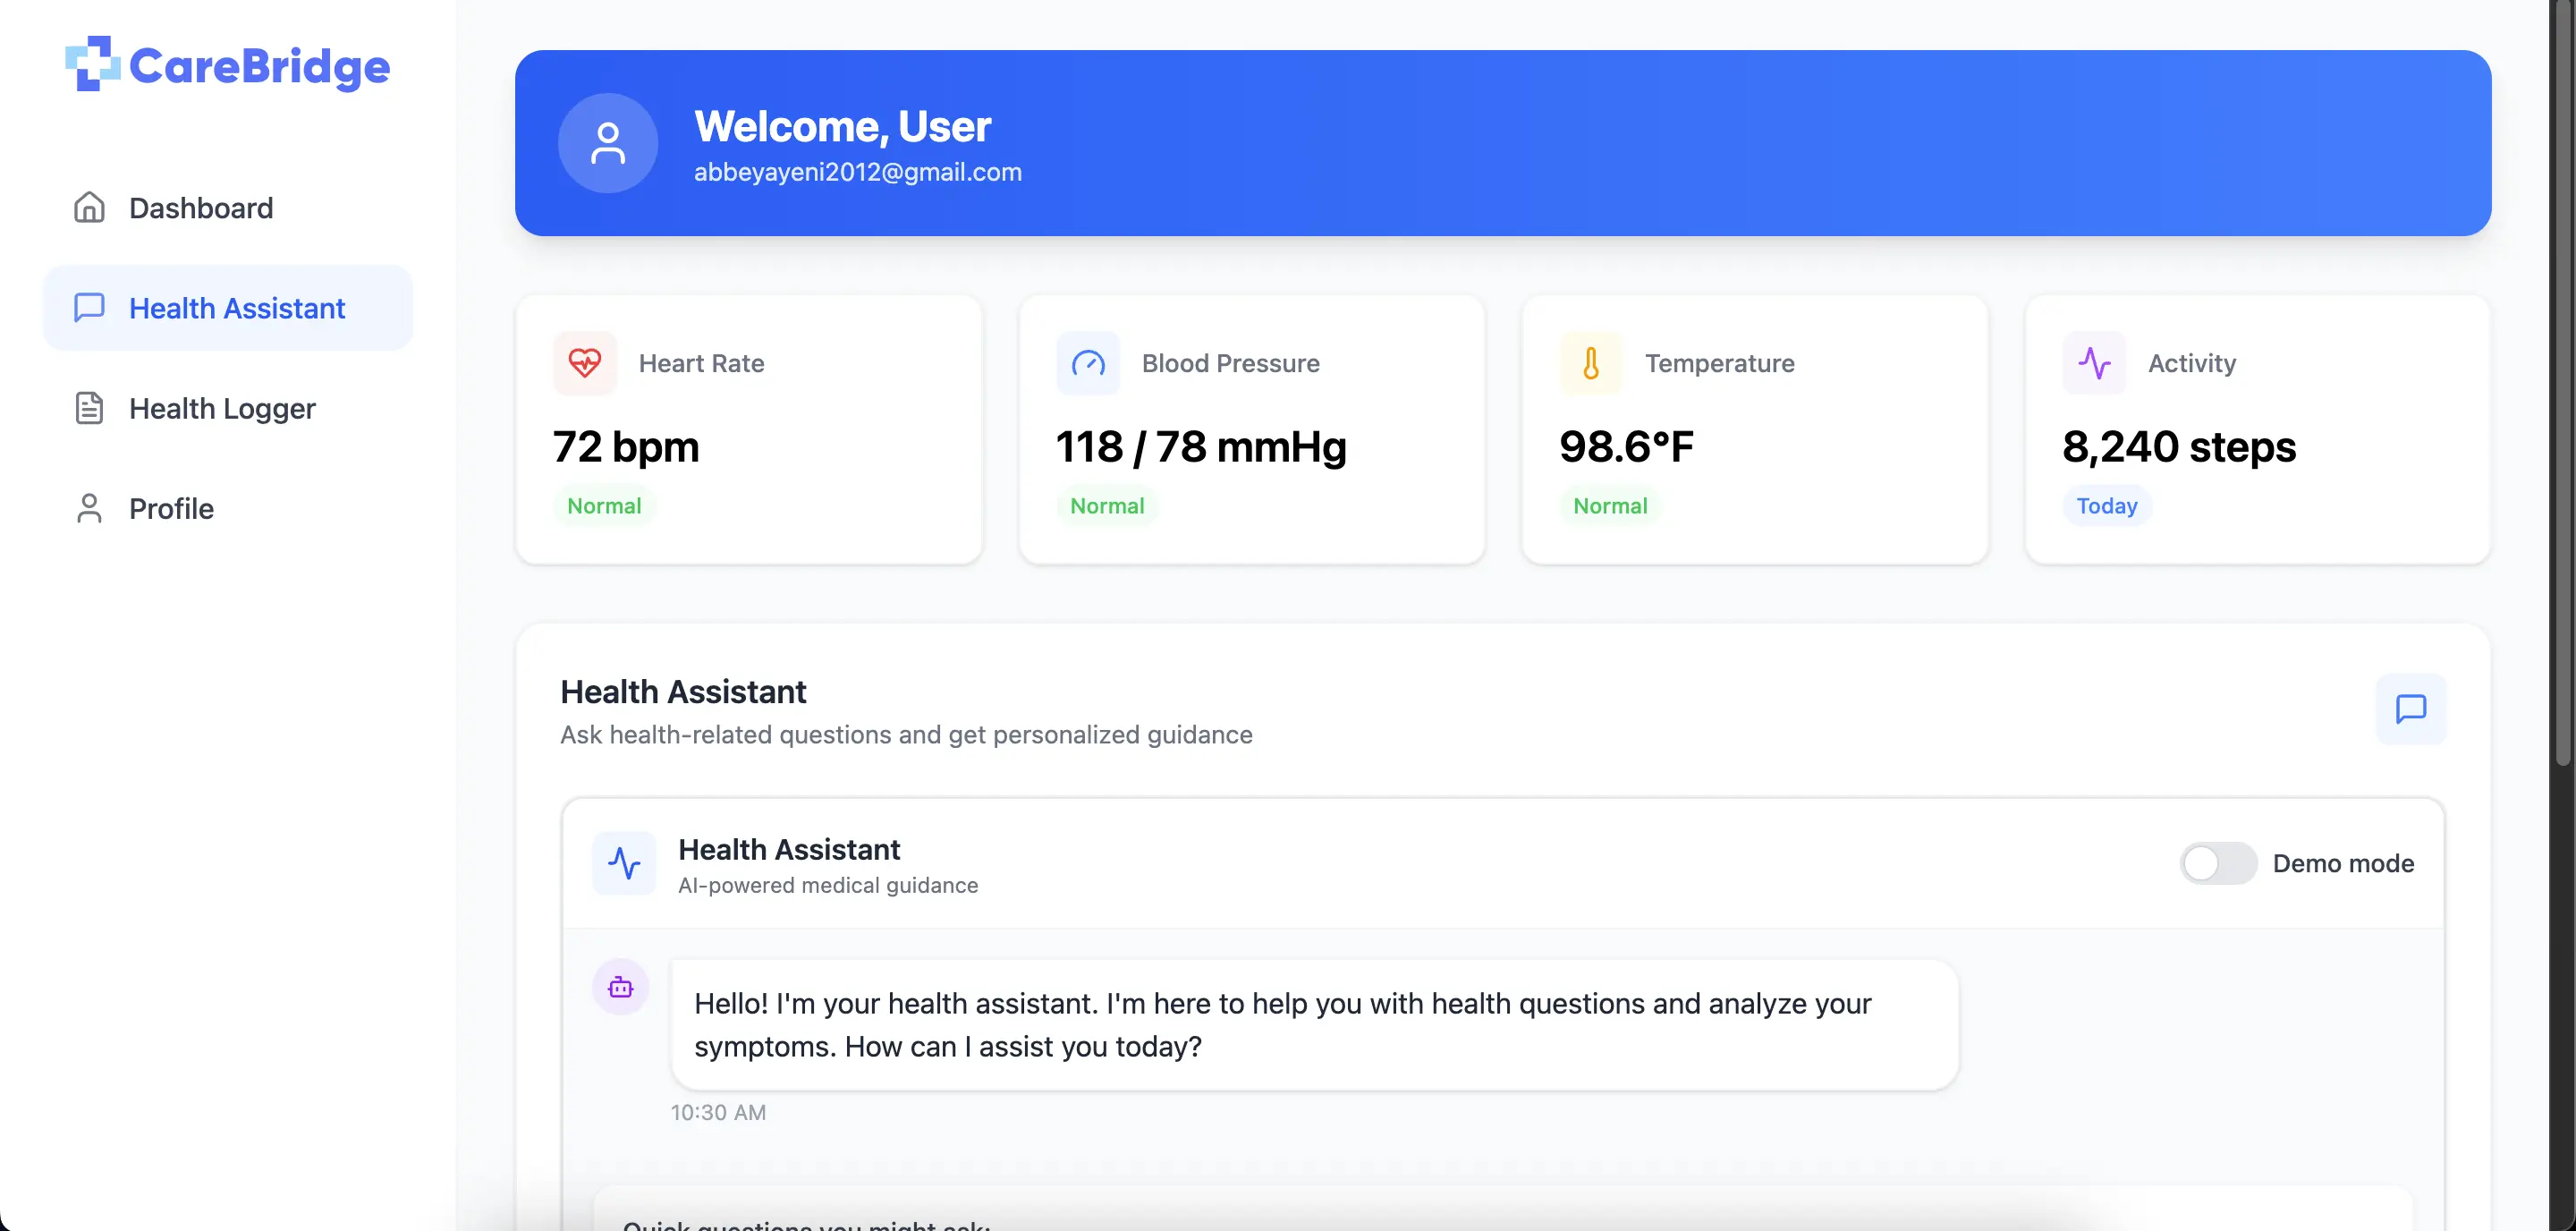Click the CareBridge brand name

click(259, 66)
